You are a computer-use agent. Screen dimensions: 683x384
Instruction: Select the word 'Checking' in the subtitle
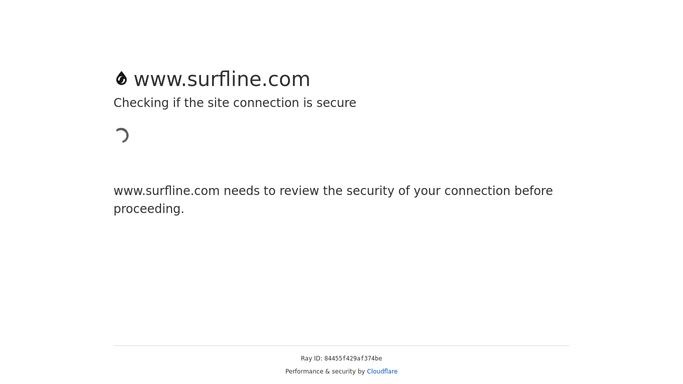[x=141, y=103]
